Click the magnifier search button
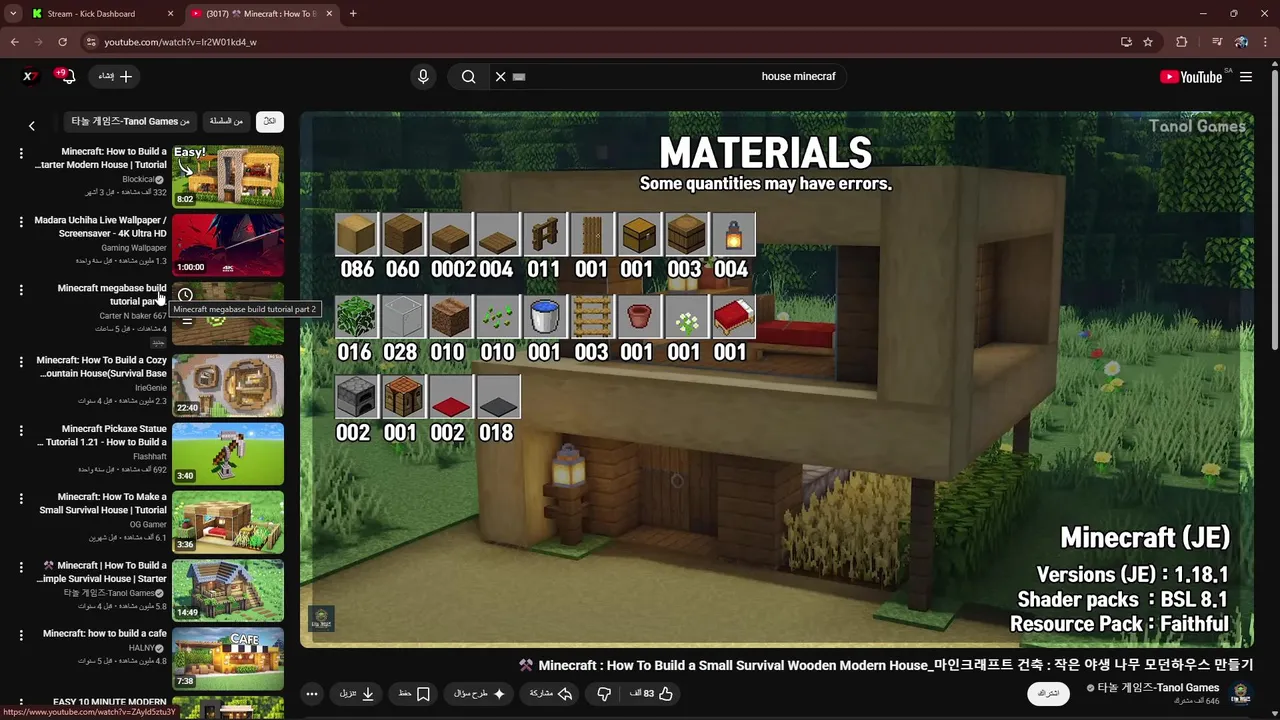This screenshot has height=720, width=1280. click(468, 77)
